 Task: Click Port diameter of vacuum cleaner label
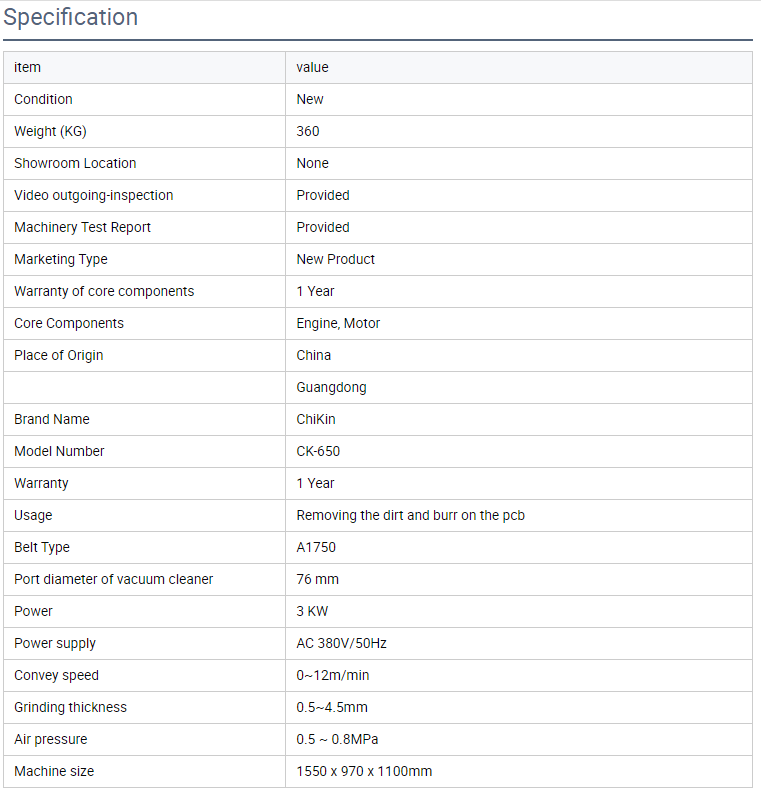tap(114, 580)
